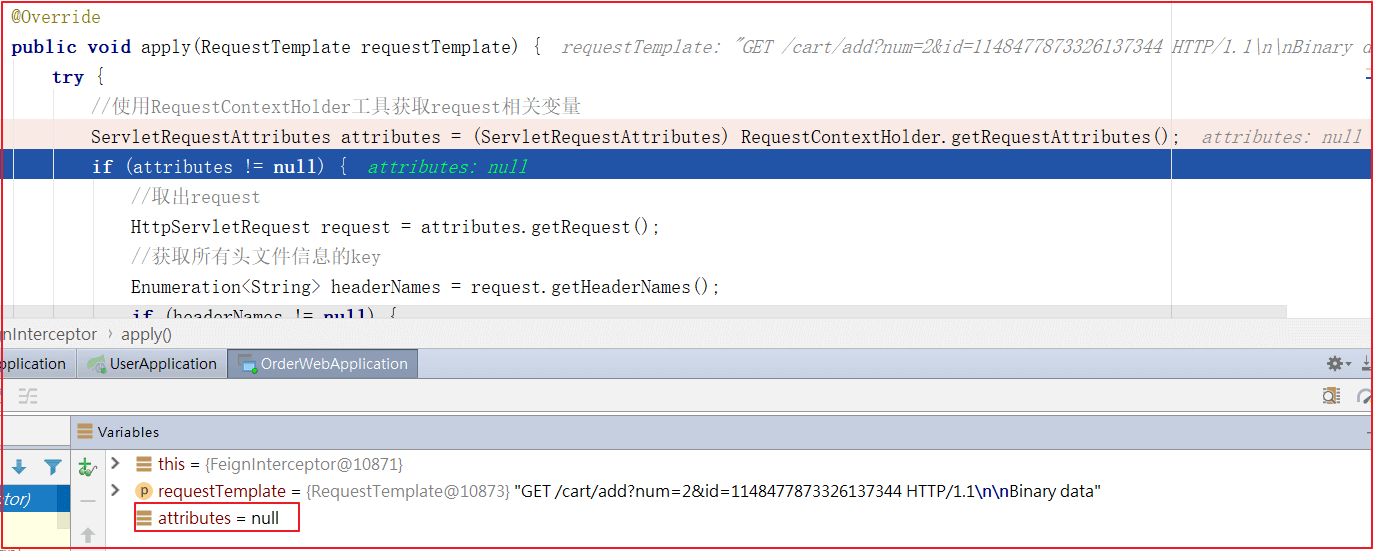This screenshot has width=1373, height=551.
Task: Click the breakpoint line with RequestContextHolder.getRequestAttributes()
Action: tap(685, 137)
